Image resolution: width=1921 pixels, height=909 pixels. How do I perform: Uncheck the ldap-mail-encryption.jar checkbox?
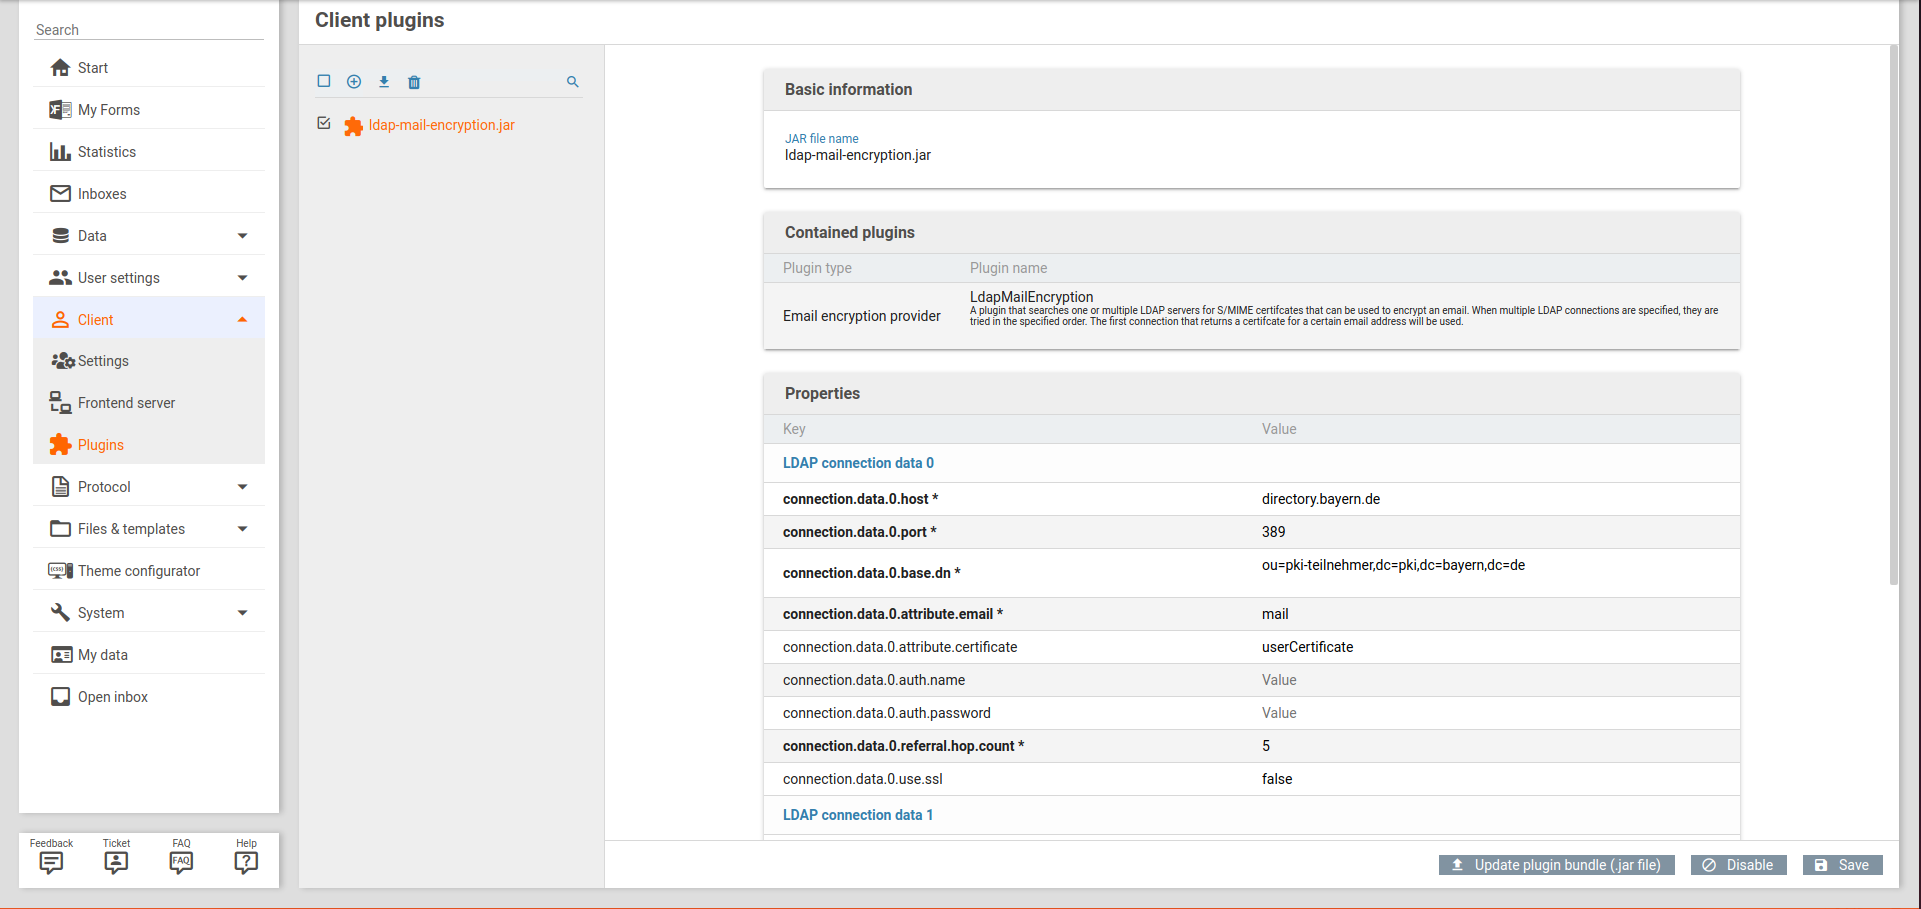[324, 123]
